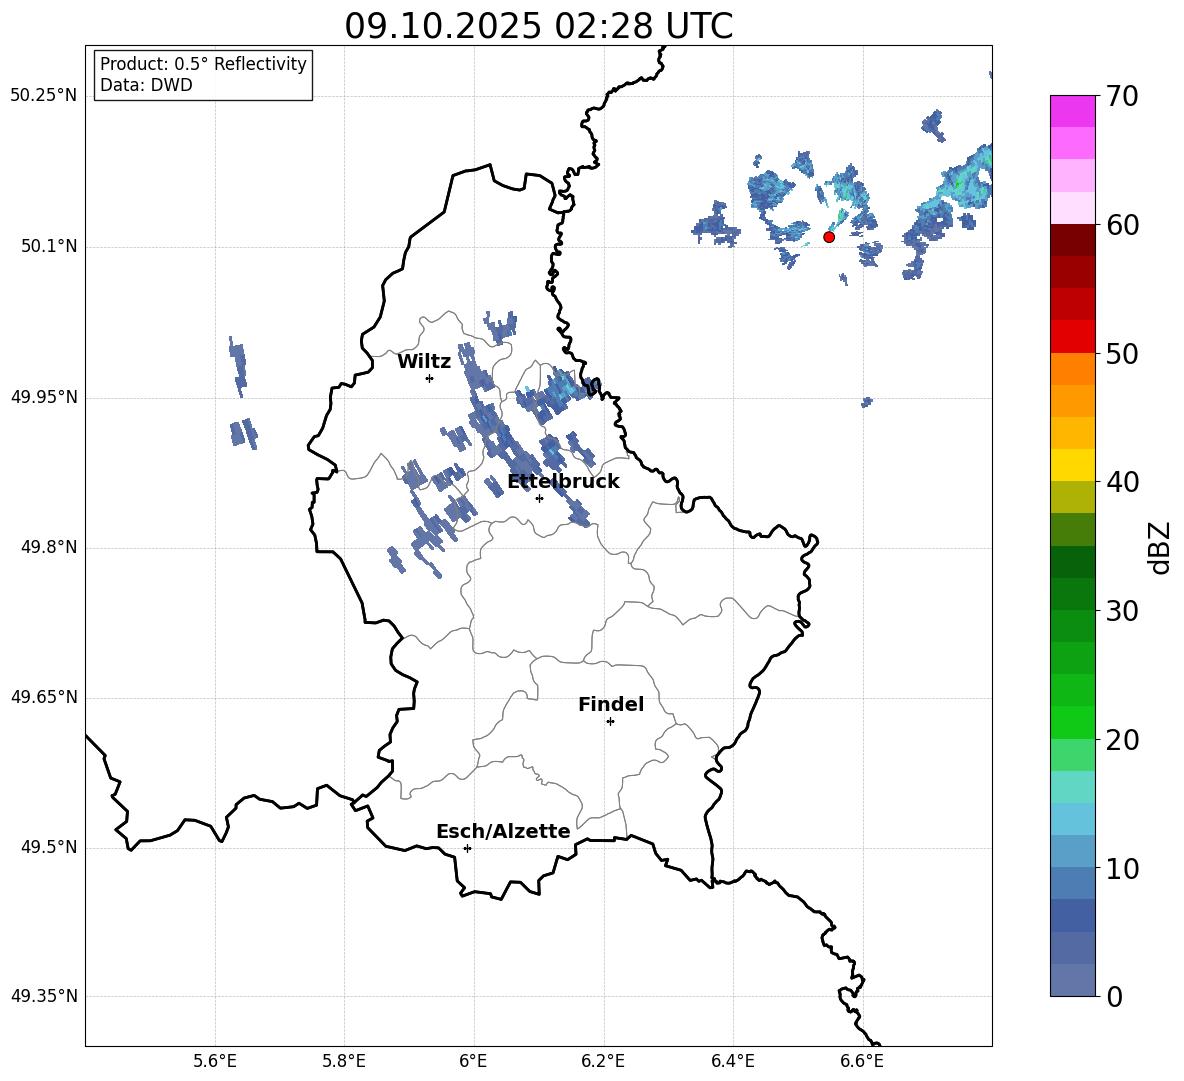Click the 70 tick on the colorbar
Viewport: 1184px width, 1081px height.
(x=1122, y=97)
